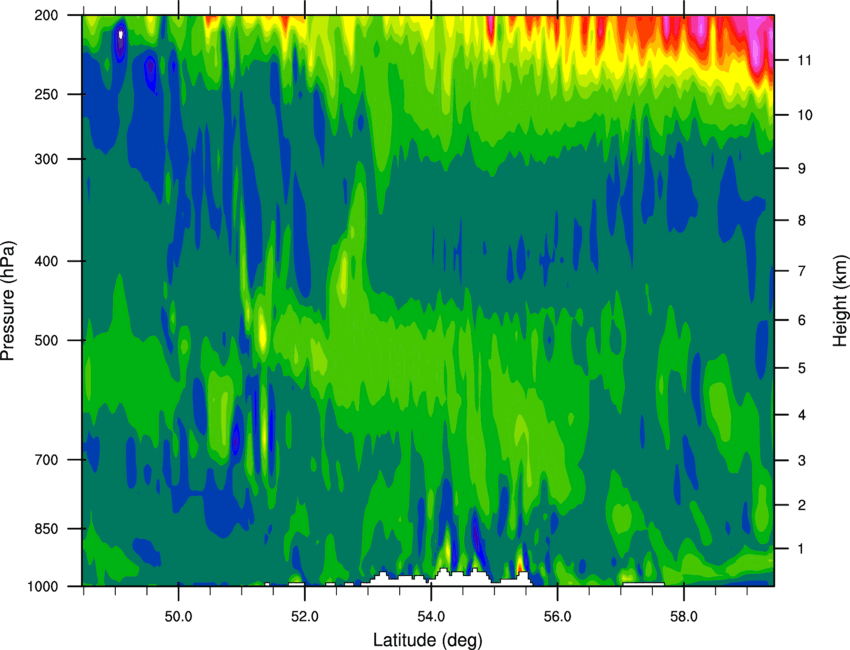Click the purple minimum spot near 49 degrees
Screen dimensions: 850x650
point(120,42)
